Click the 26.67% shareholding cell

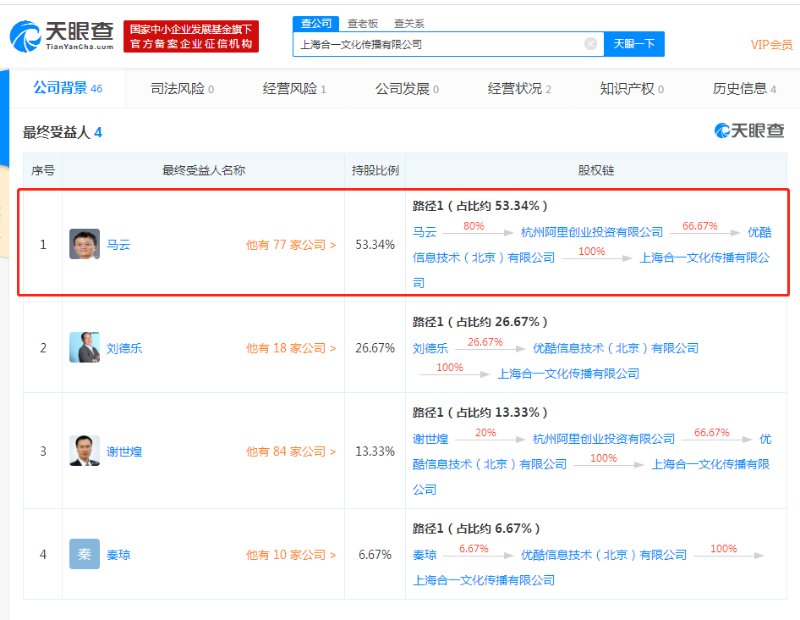pos(375,348)
